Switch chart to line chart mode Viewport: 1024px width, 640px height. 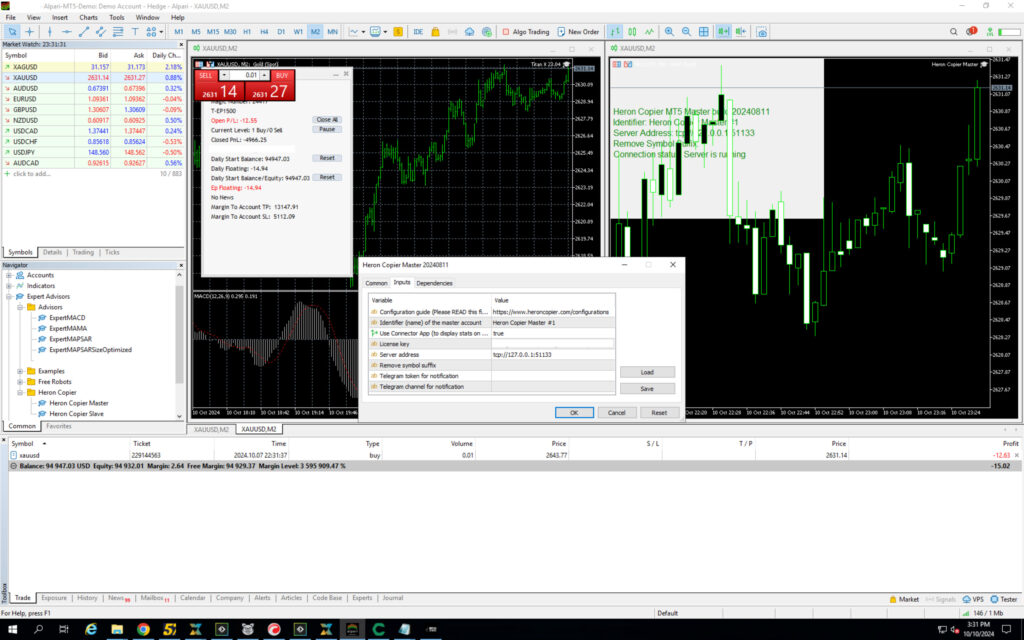649,31
